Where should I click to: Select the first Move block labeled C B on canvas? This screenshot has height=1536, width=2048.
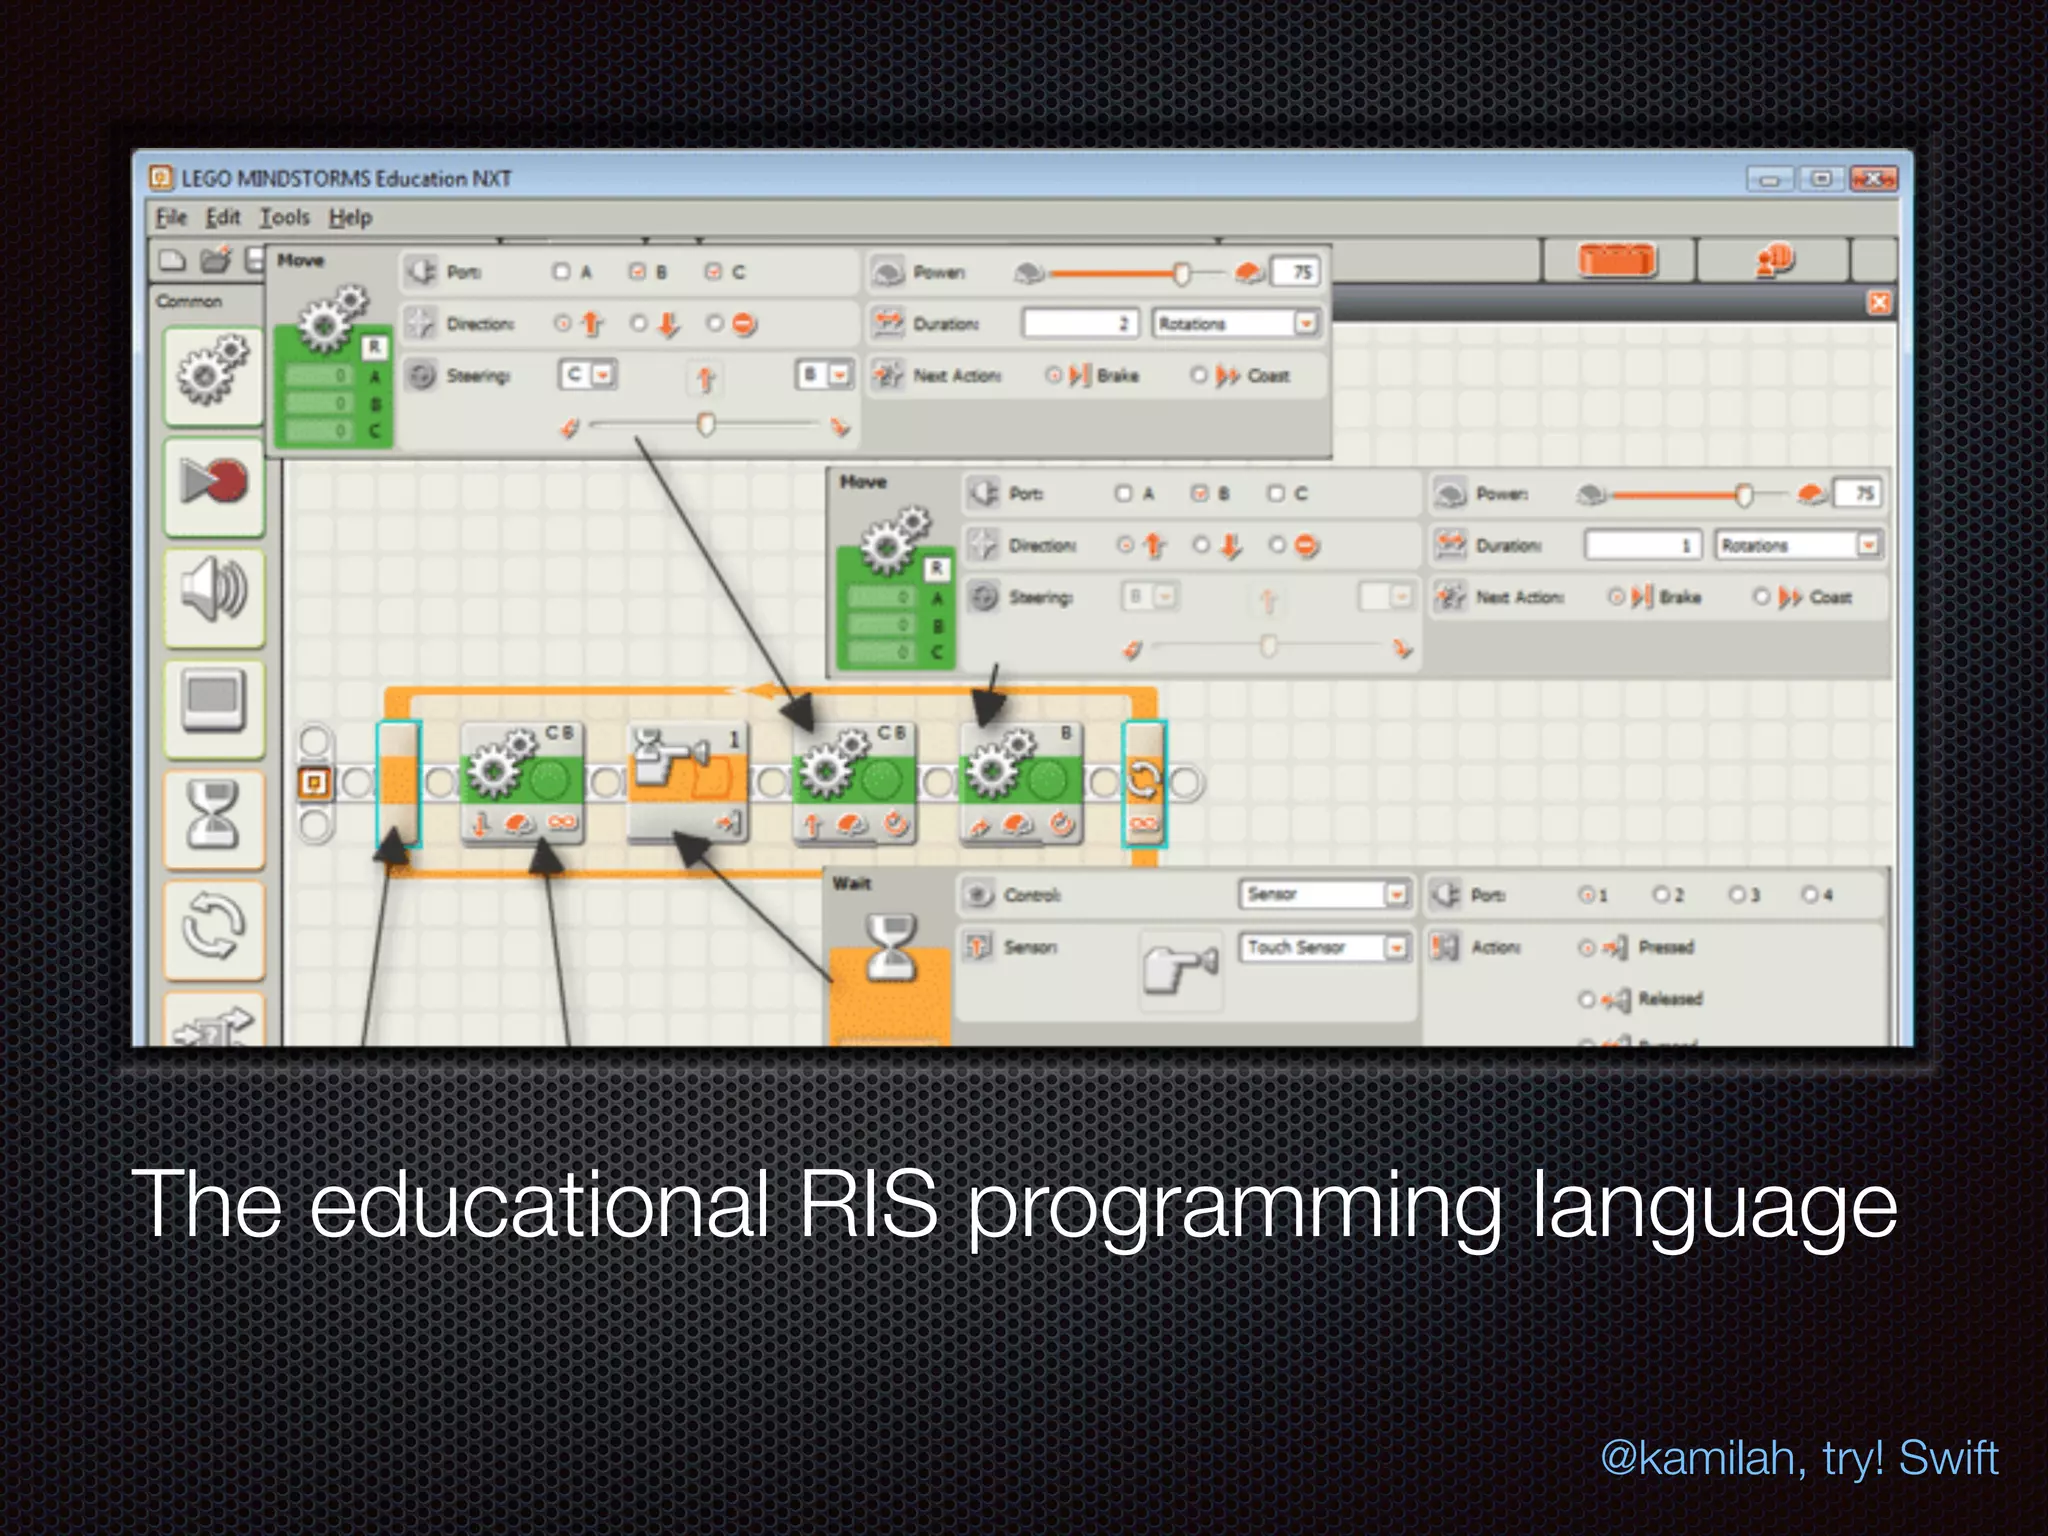[x=521, y=784]
